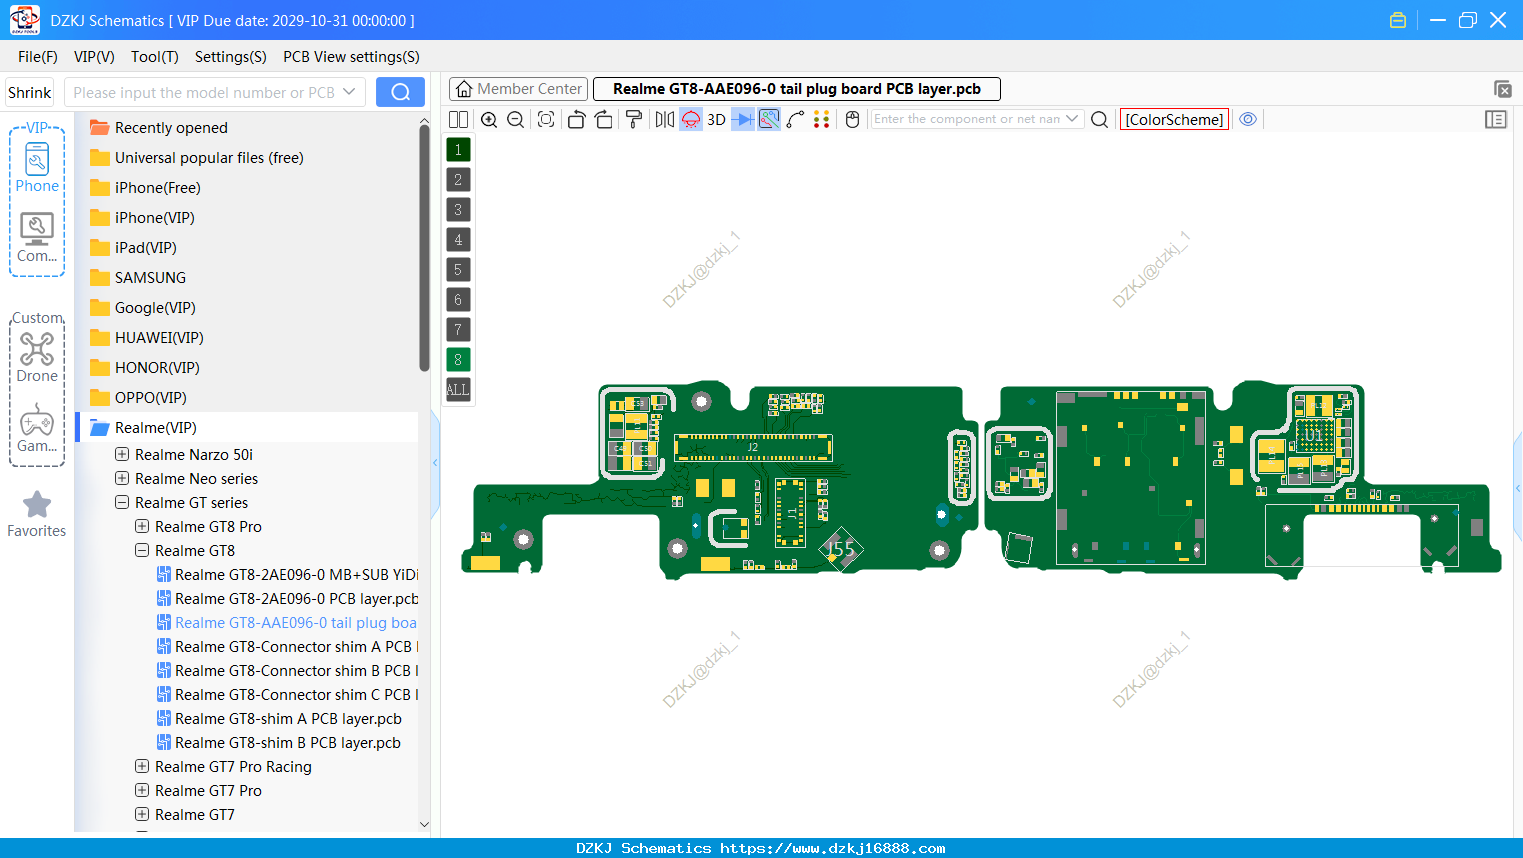The image size is (1523, 858).
Task: Zoom out of the PCB view
Action: (x=516, y=119)
